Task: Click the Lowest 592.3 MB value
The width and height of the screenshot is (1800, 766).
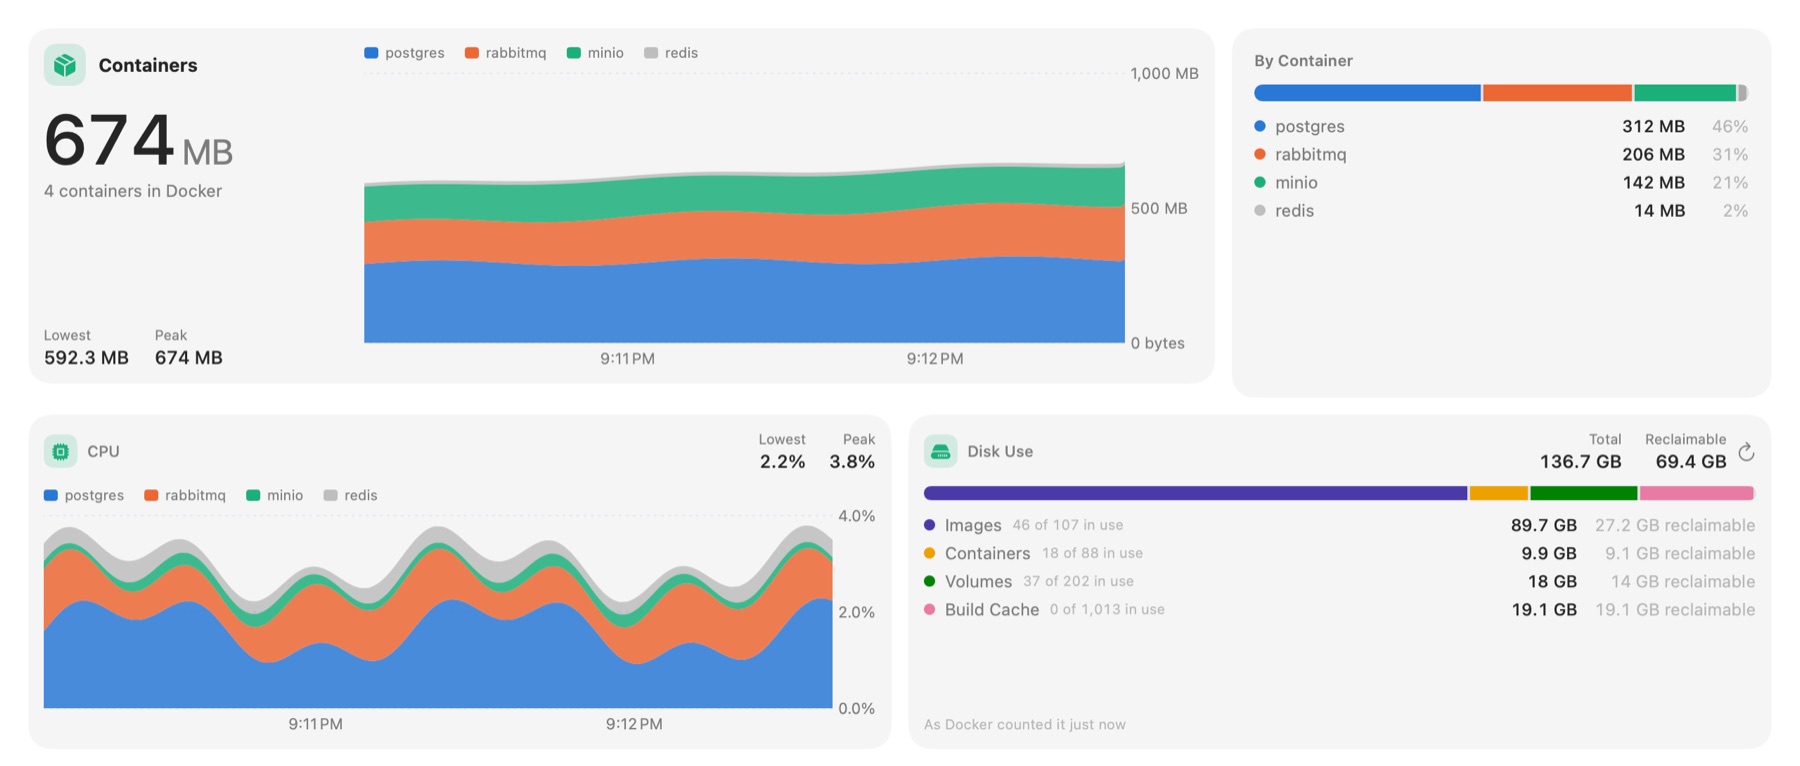Action: [x=86, y=358]
